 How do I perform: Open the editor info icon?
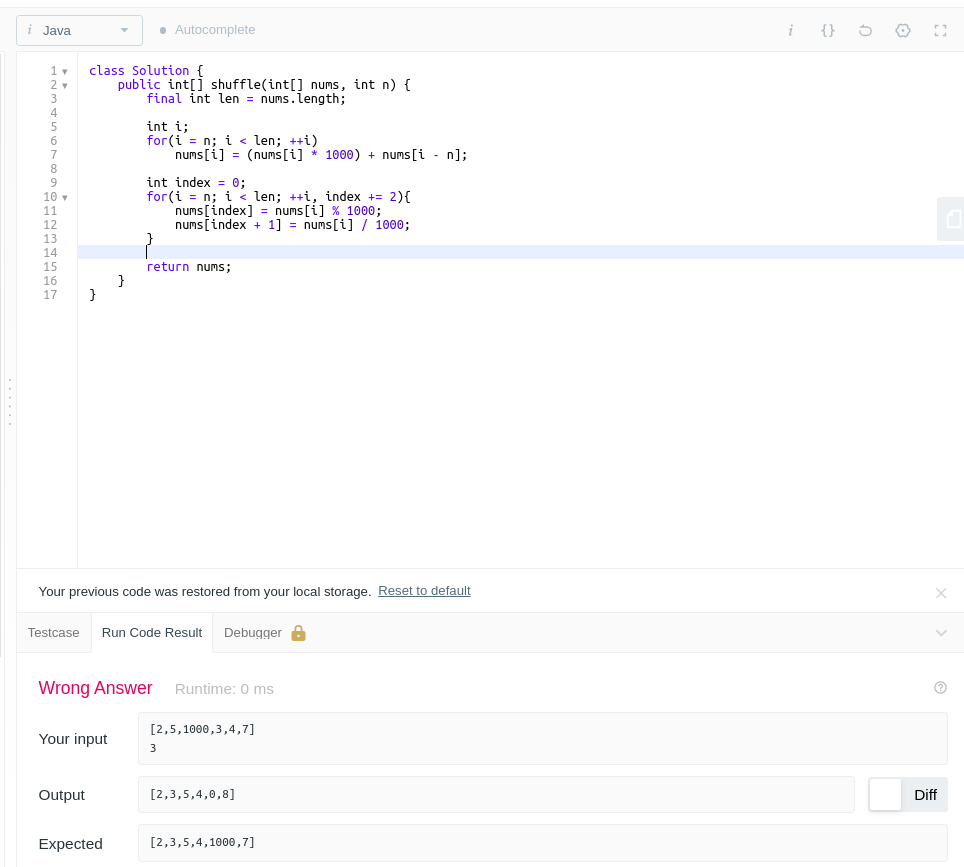790,30
